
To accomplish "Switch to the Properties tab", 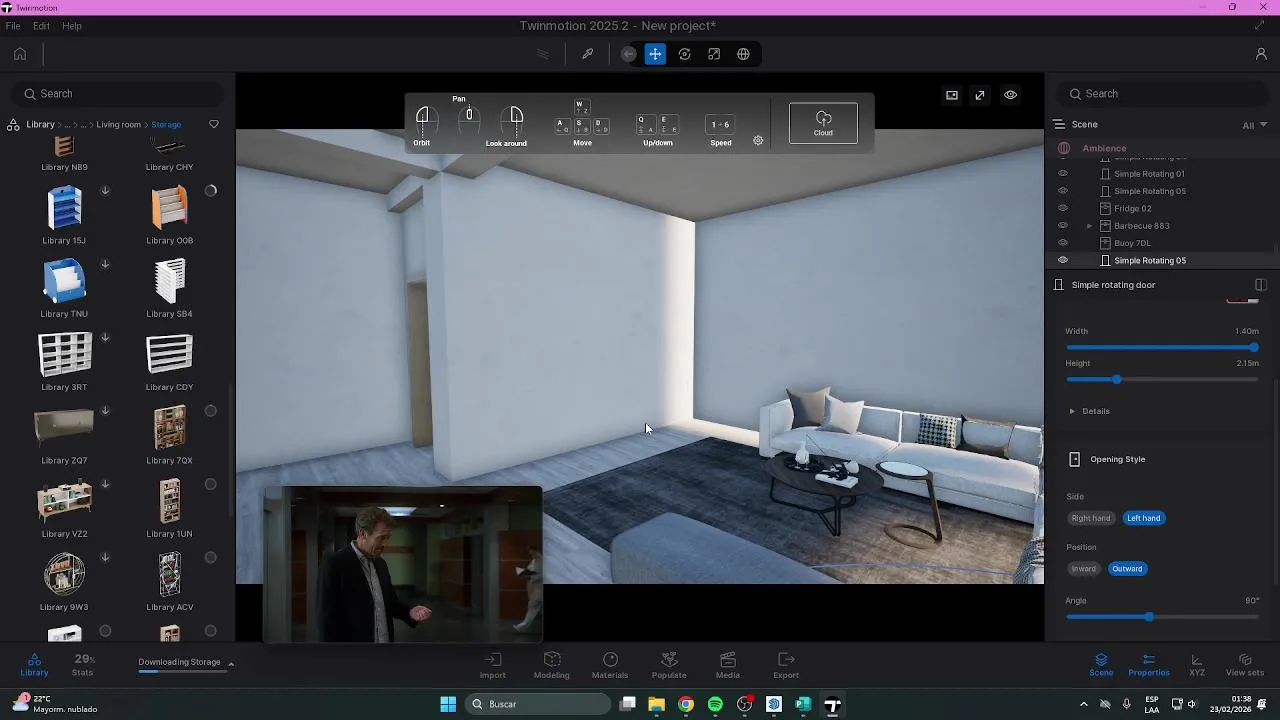I will (1149, 665).
